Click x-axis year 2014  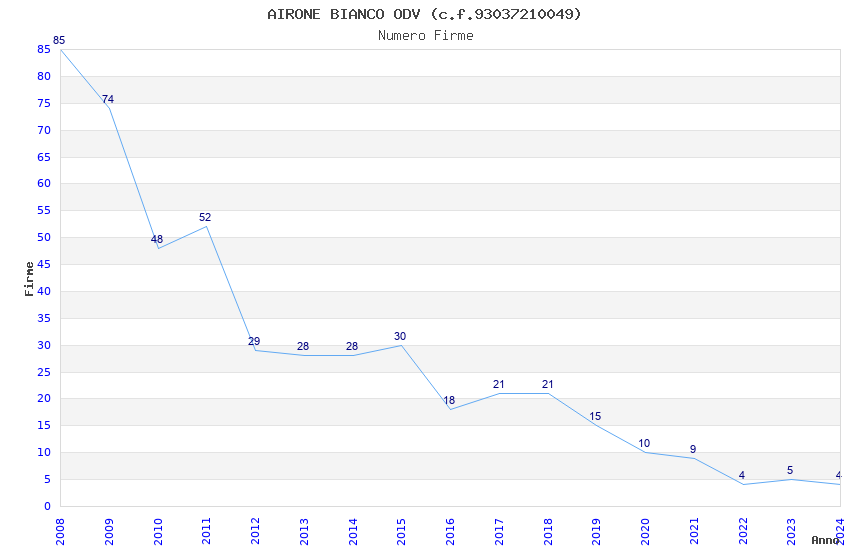[353, 531]
